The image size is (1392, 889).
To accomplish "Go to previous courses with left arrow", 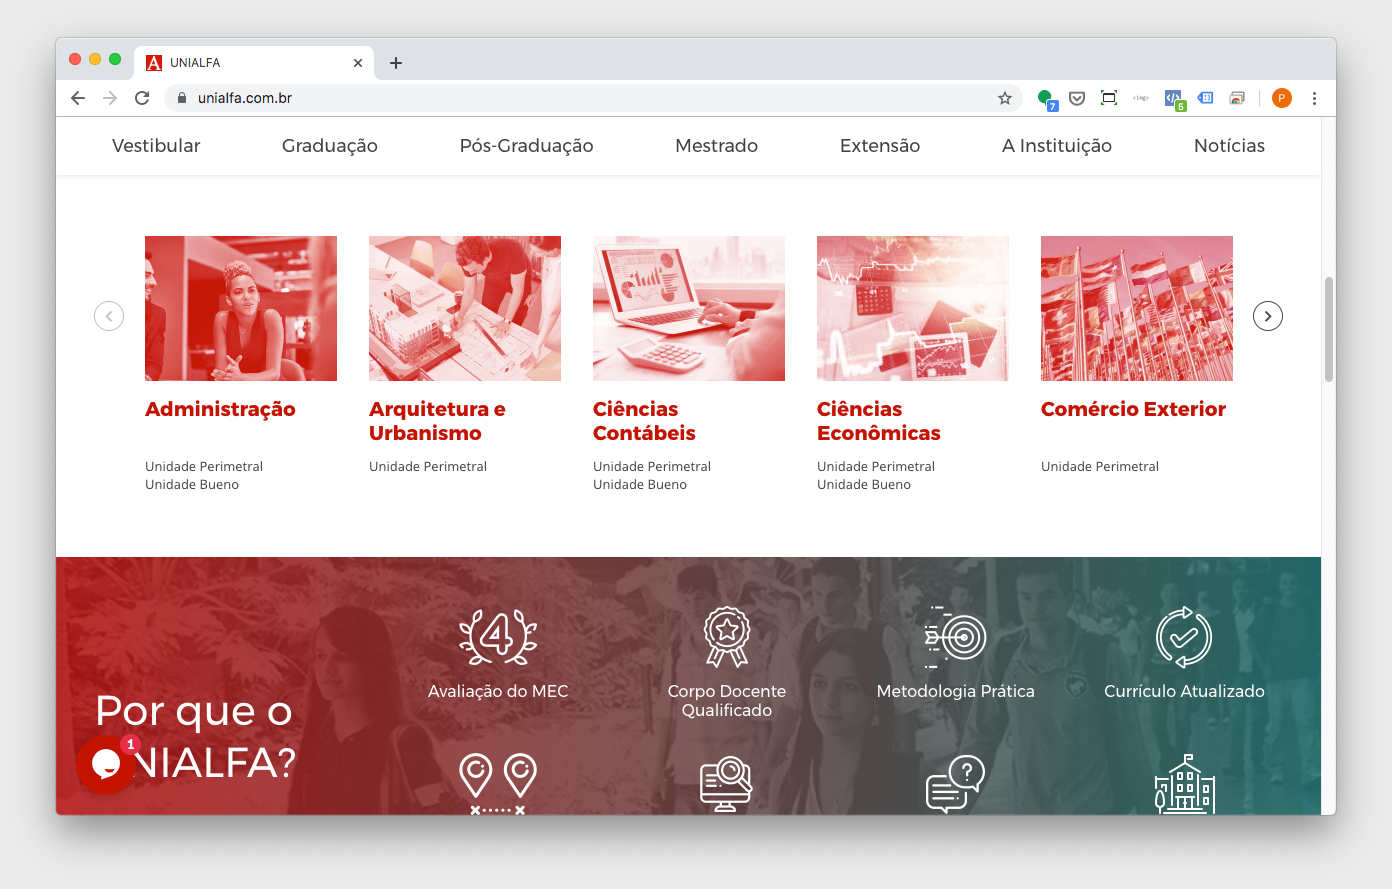I will pyautogui.click(x=109, y=316).
